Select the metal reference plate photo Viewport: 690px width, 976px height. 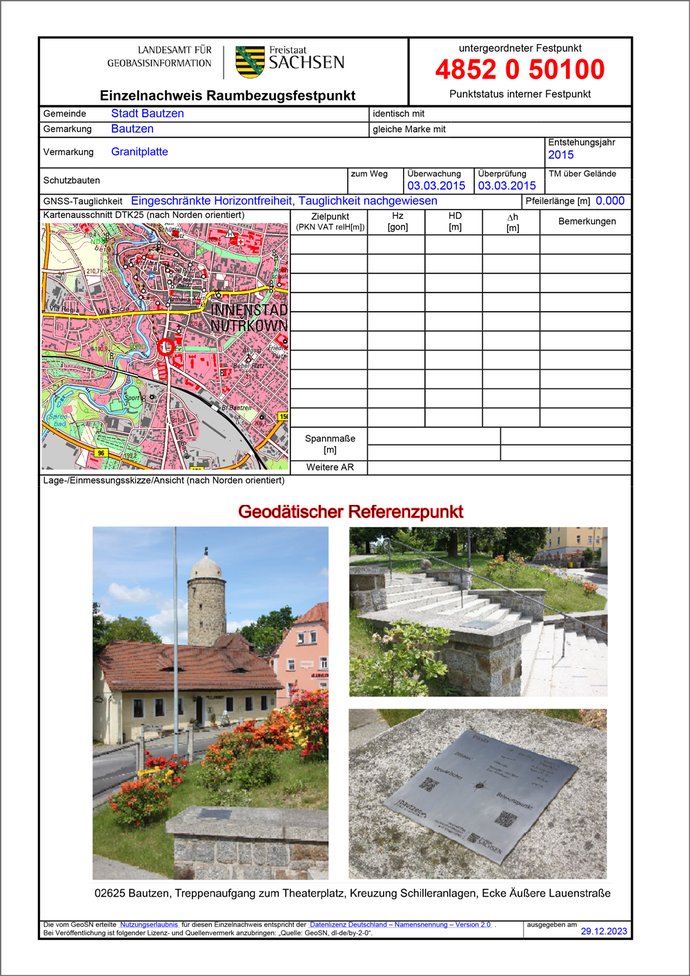pos(477,793)
